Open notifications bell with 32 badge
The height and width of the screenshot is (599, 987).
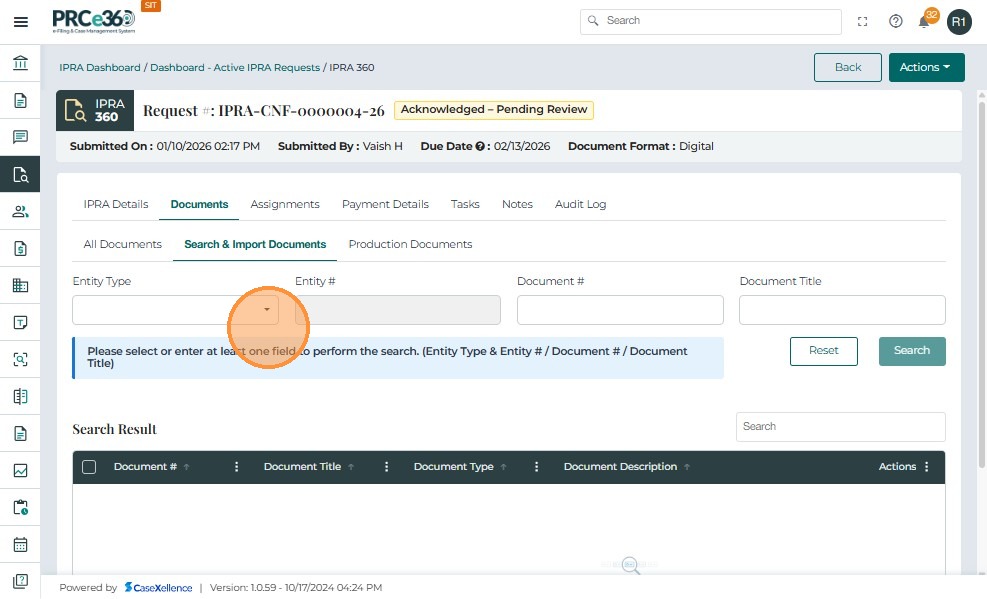coord(925,20)
